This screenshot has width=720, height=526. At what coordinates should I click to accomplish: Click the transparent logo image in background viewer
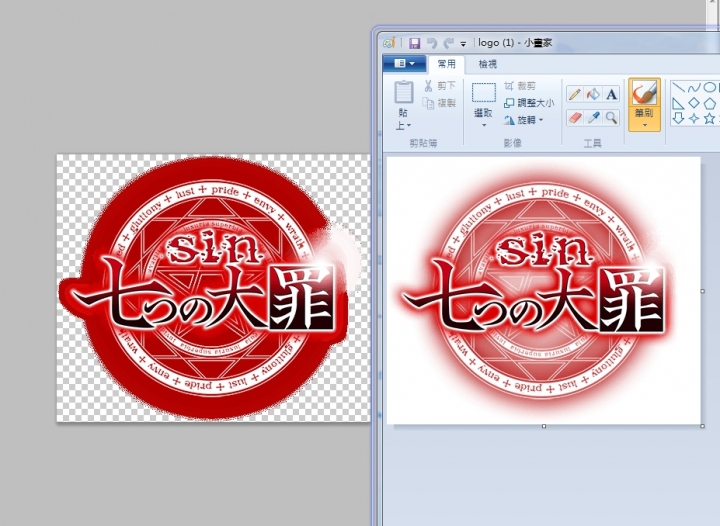click(x=213, y=288)
